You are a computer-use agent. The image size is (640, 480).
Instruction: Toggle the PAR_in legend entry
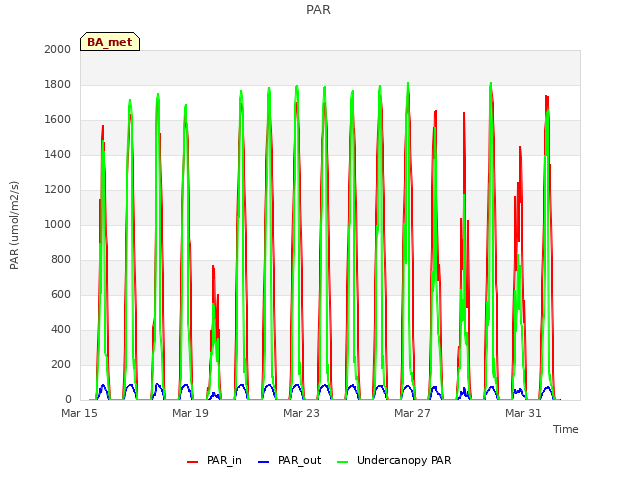point(214,460)
